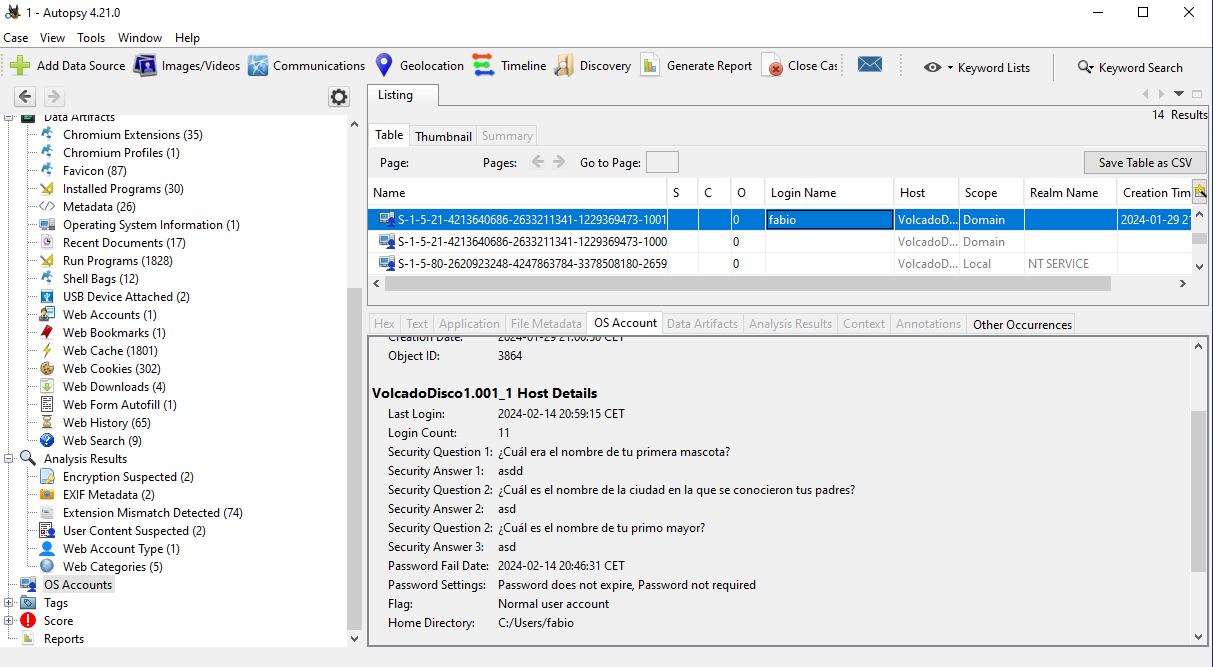Viewport: 1213px width, 667px height.
Task: Open the Keyword Lists dropdown
Action: click(x=977, y=67)
